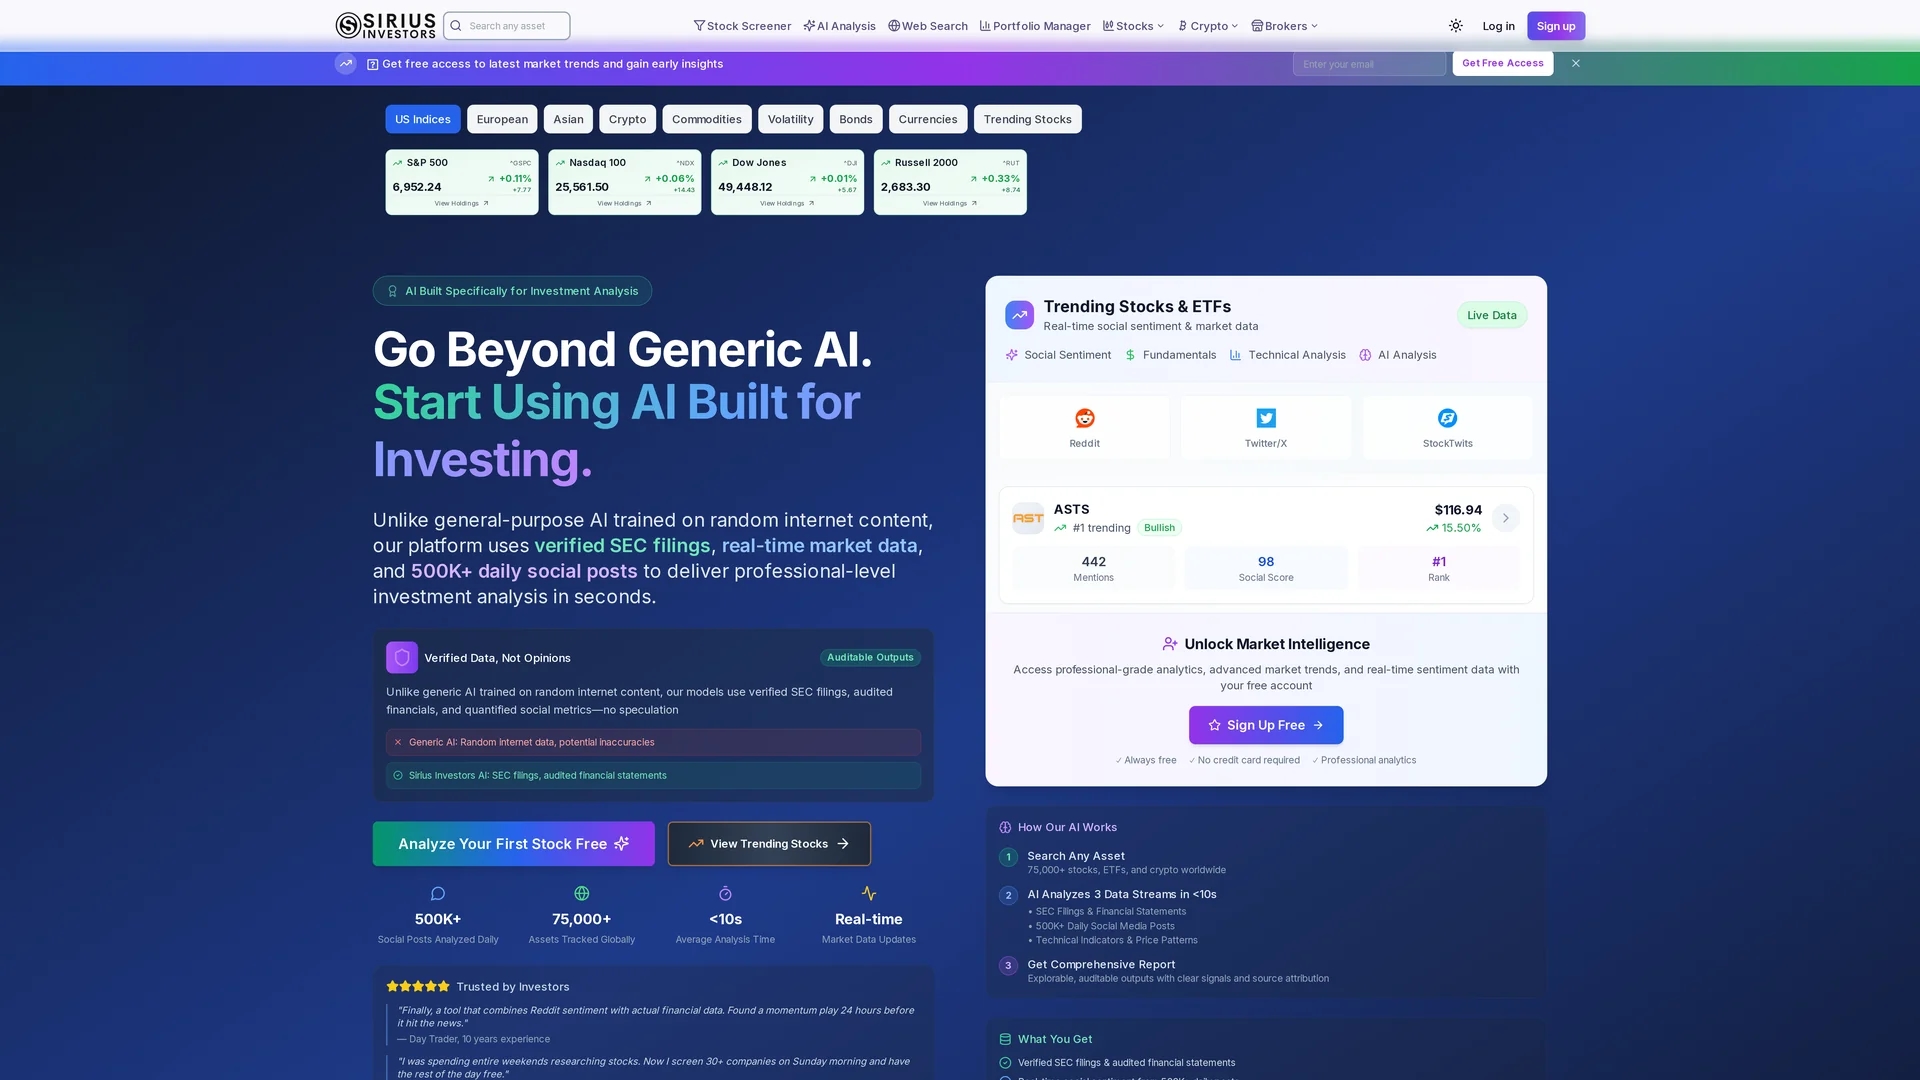Viewport: 1920px width, 1080px height.
Task: Click the pulse icon above Real-time
Action: coord(869,893)
